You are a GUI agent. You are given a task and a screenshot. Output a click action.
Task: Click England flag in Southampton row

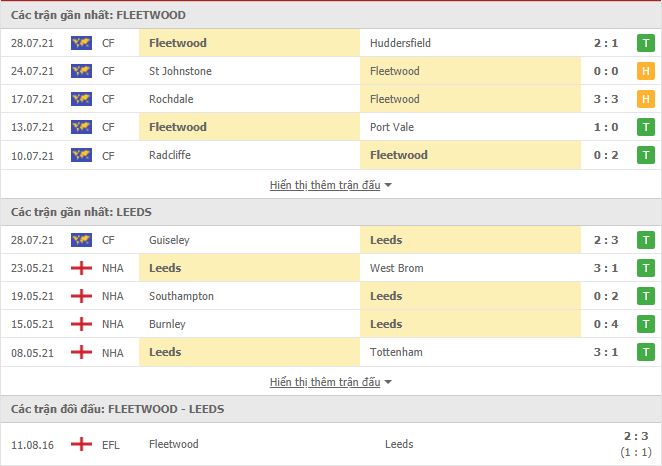(81, 296)
